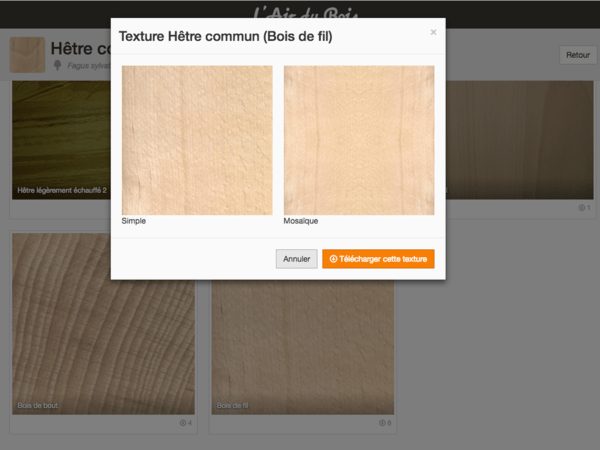This screenshot has height=450, width=600.
Task: Click the tree icon beside Fagus sylvatica
Action: coord(57,65)
